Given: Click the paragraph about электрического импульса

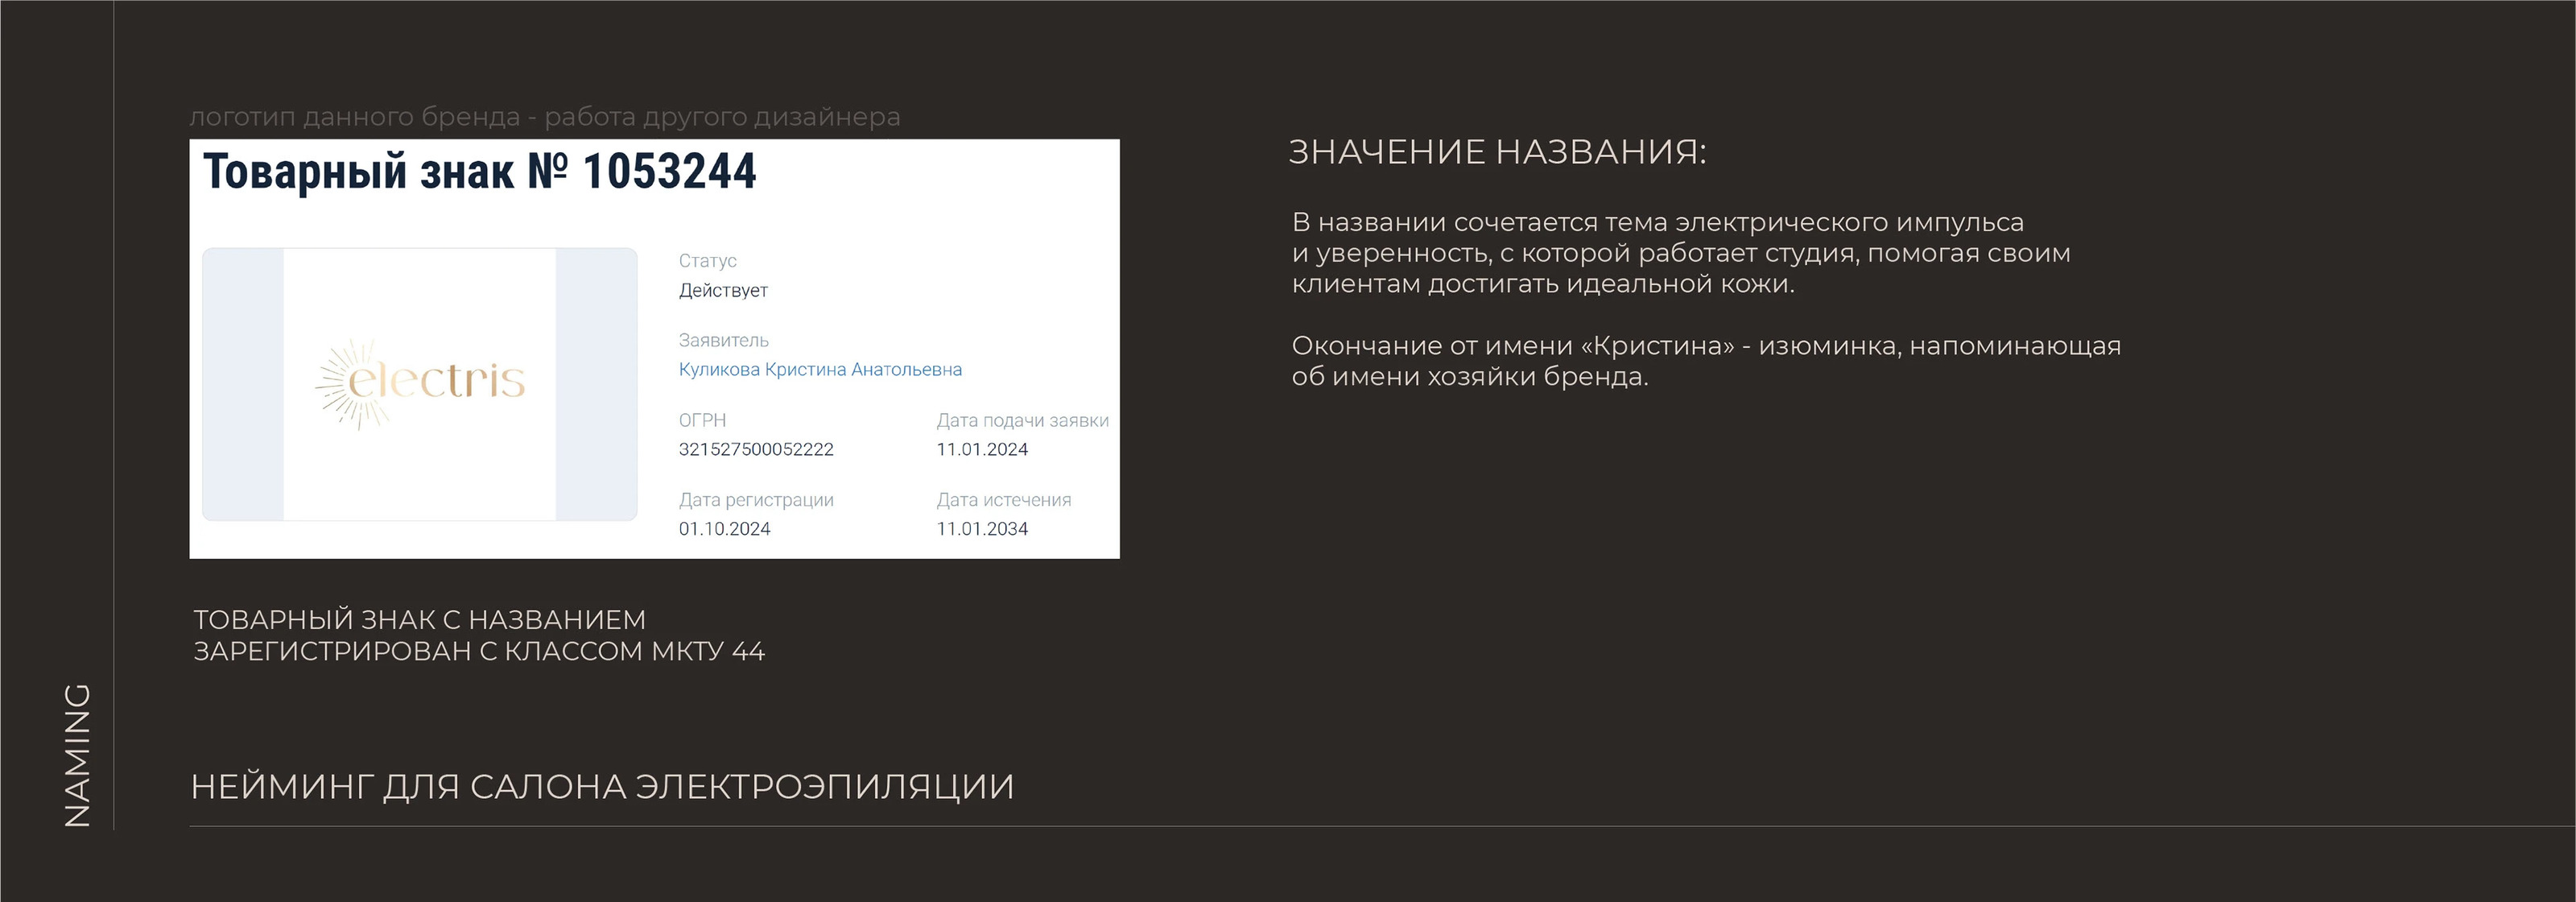Looking at the screenshot, I should pyautogui.click(x=1680, y=253).
